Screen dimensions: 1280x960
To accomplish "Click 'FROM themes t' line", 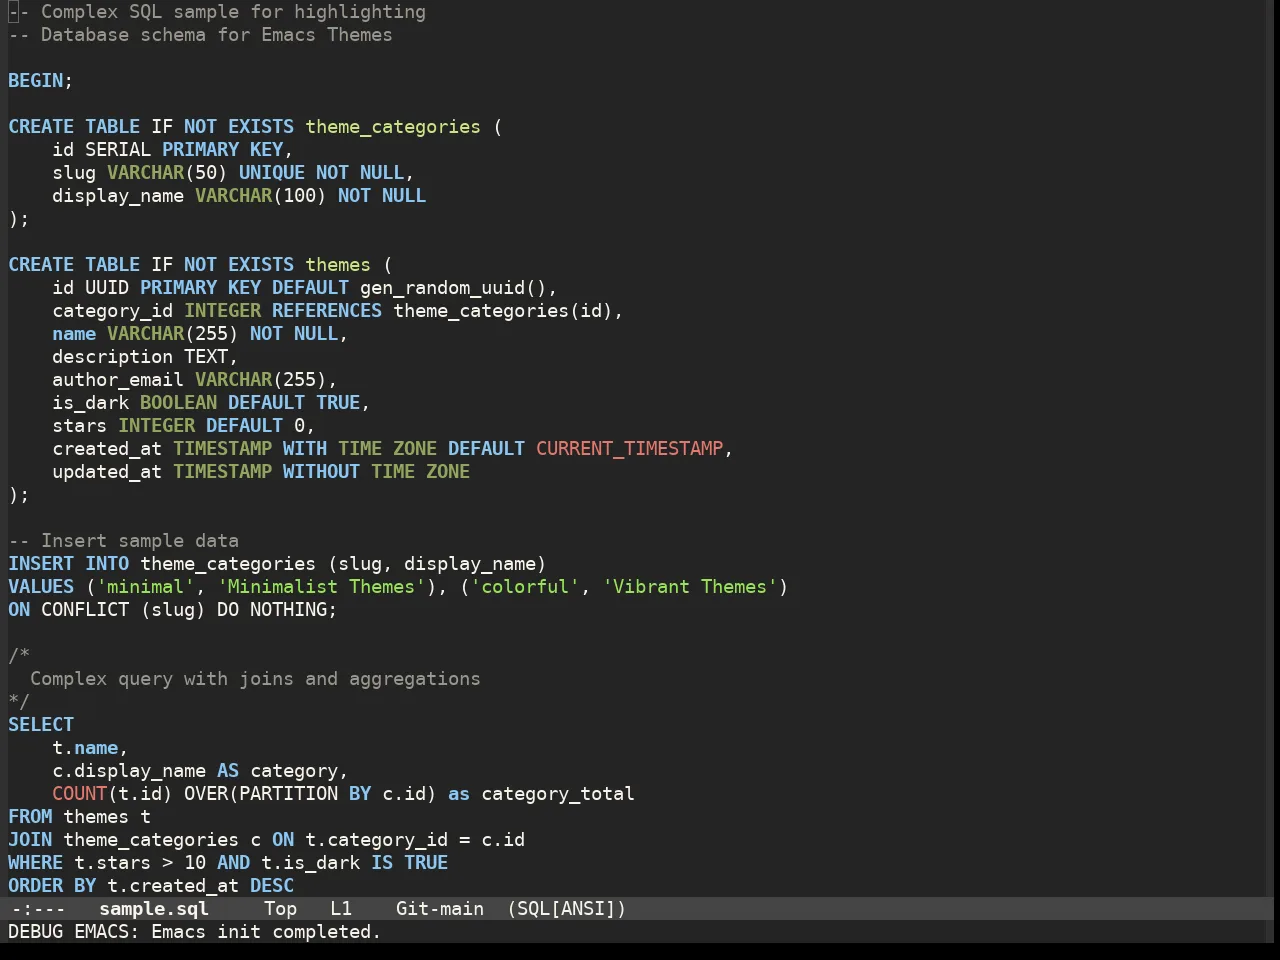I will [x=80, y=817].
